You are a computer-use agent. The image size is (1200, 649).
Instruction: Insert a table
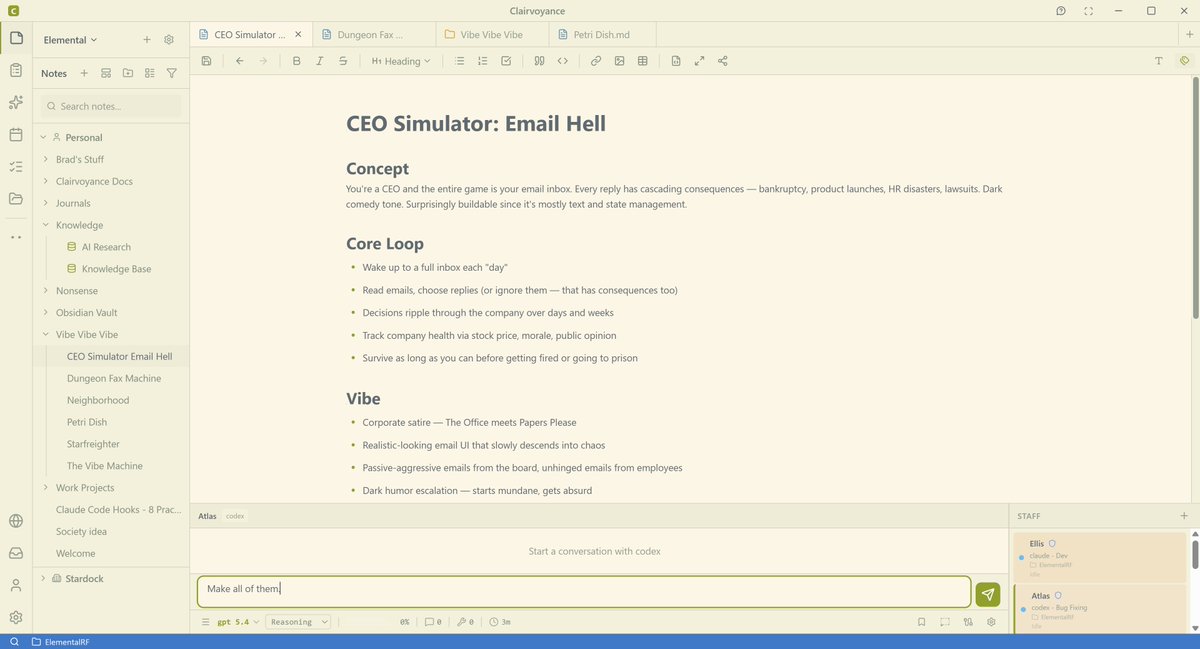coord(642,61)
